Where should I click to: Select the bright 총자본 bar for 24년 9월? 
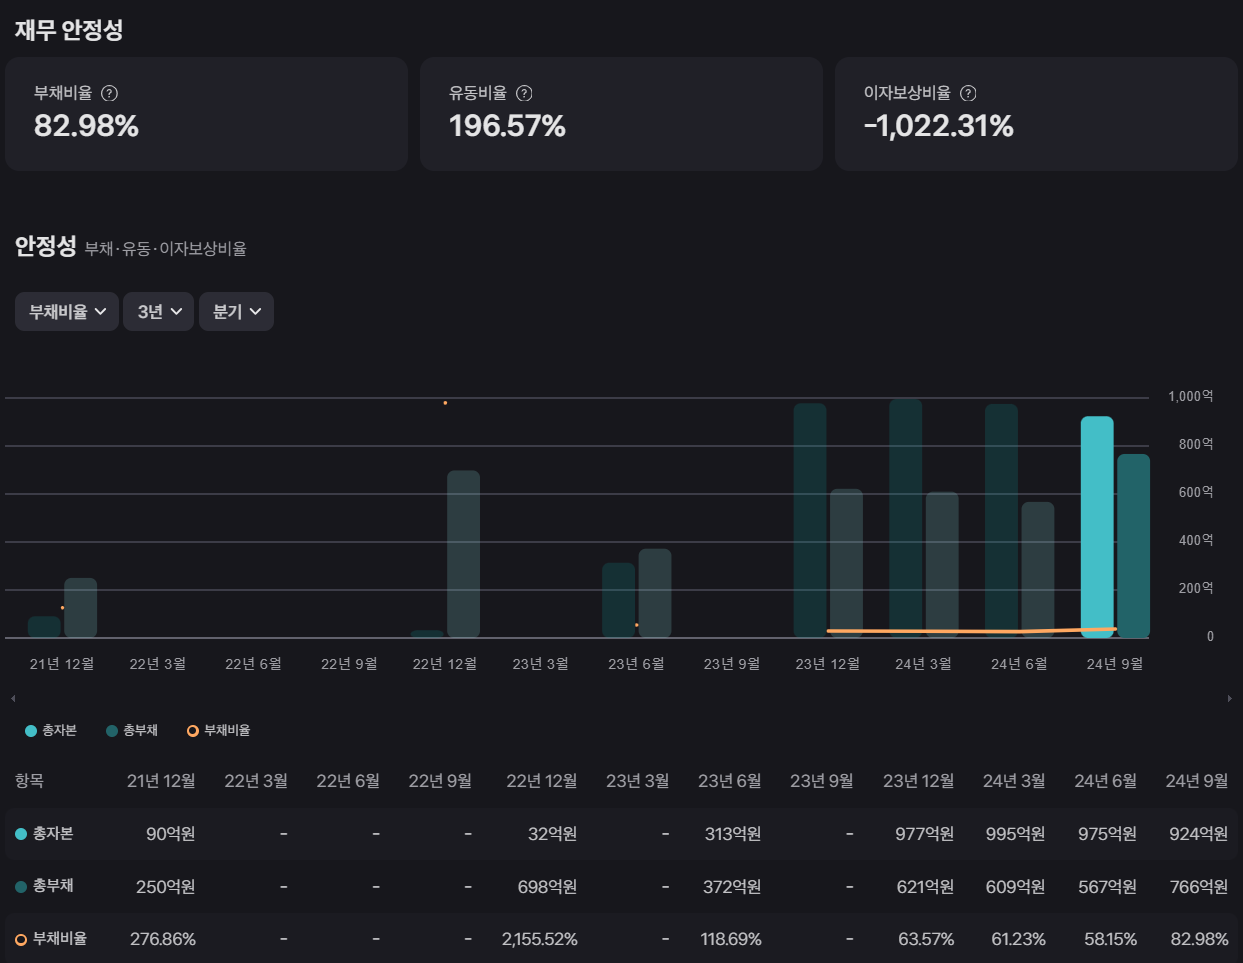point(1097,527)
